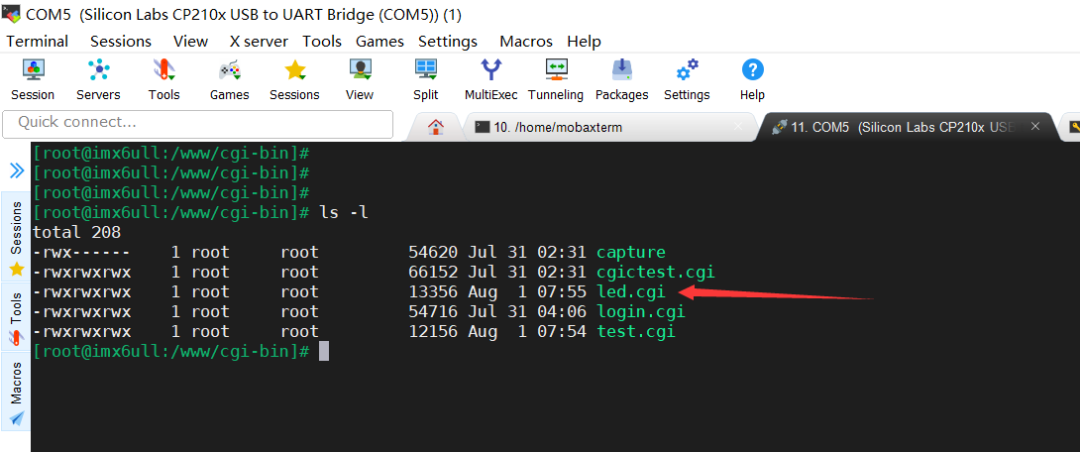Open the Terminal menu
Viewport: 1080px width, 452px height.
click(x=37, y=41)
